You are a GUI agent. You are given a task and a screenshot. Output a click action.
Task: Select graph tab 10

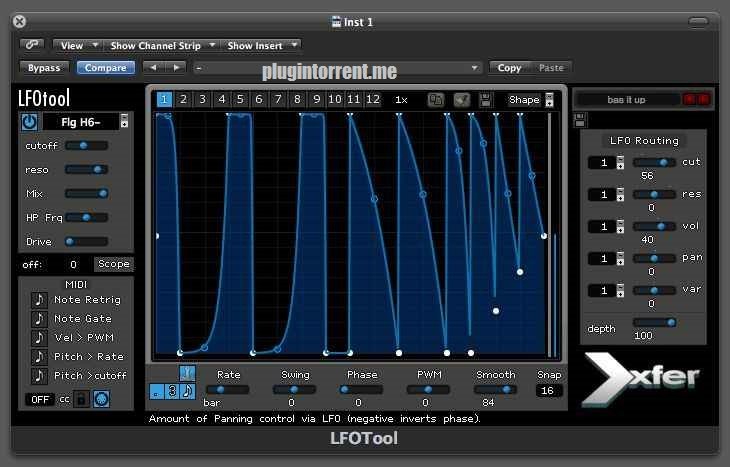(335, 99)
